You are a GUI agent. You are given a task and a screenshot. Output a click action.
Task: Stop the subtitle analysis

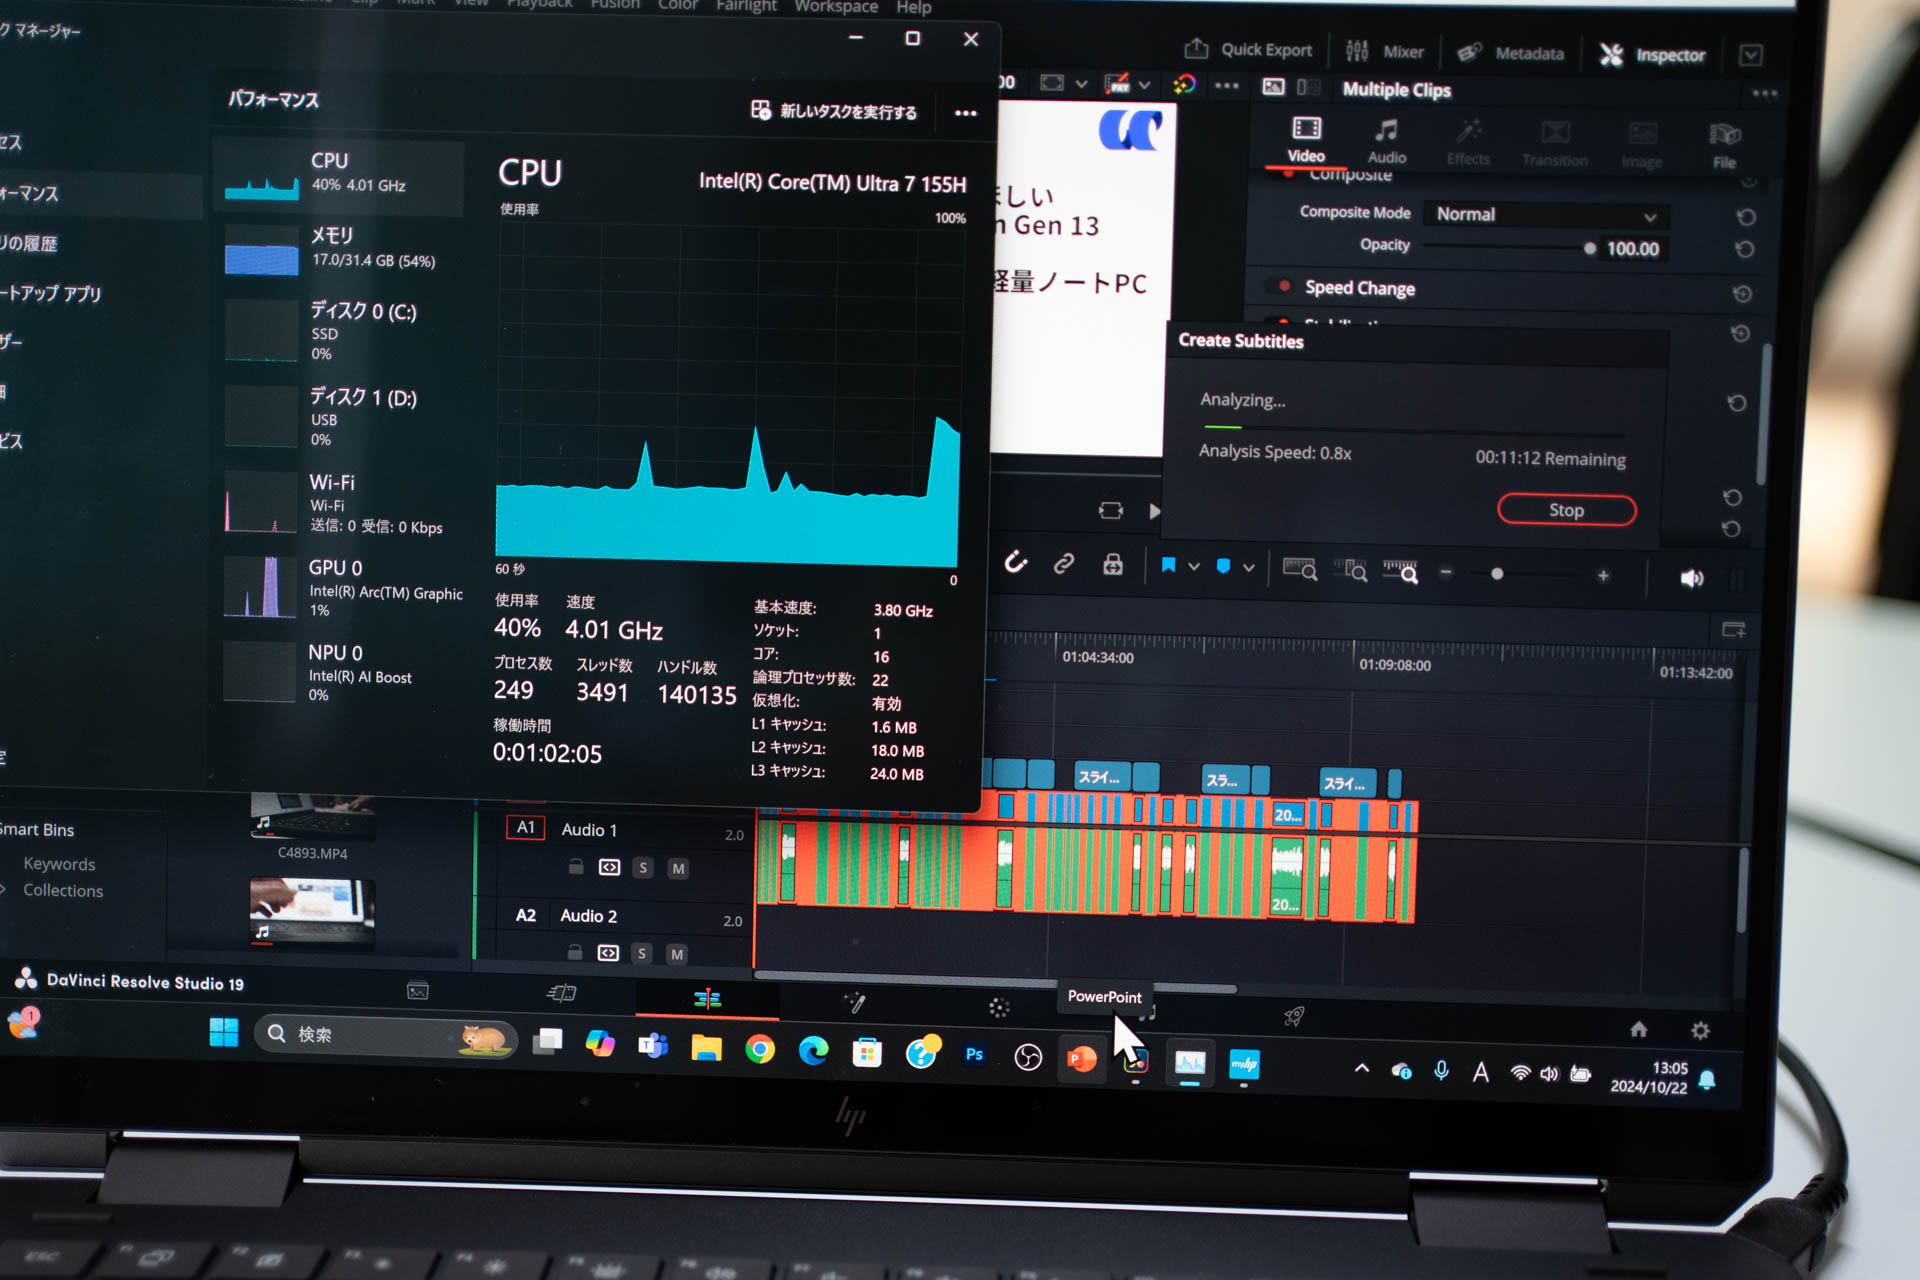tap(1565, 510)
